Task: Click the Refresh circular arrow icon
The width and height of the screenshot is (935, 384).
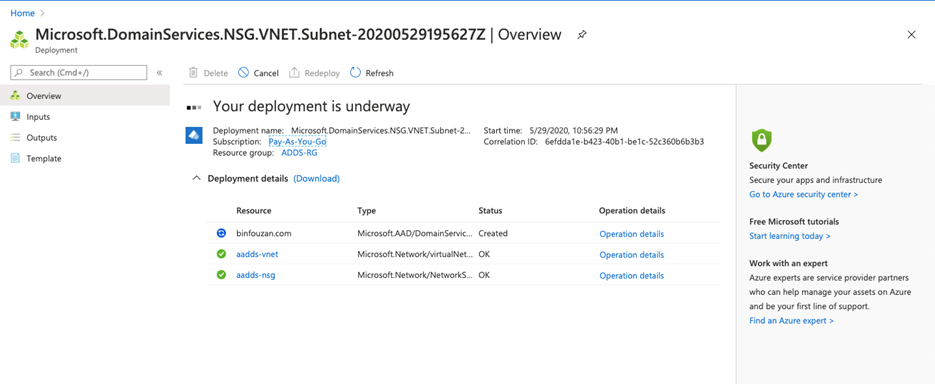Action: (x=355, y=73)
